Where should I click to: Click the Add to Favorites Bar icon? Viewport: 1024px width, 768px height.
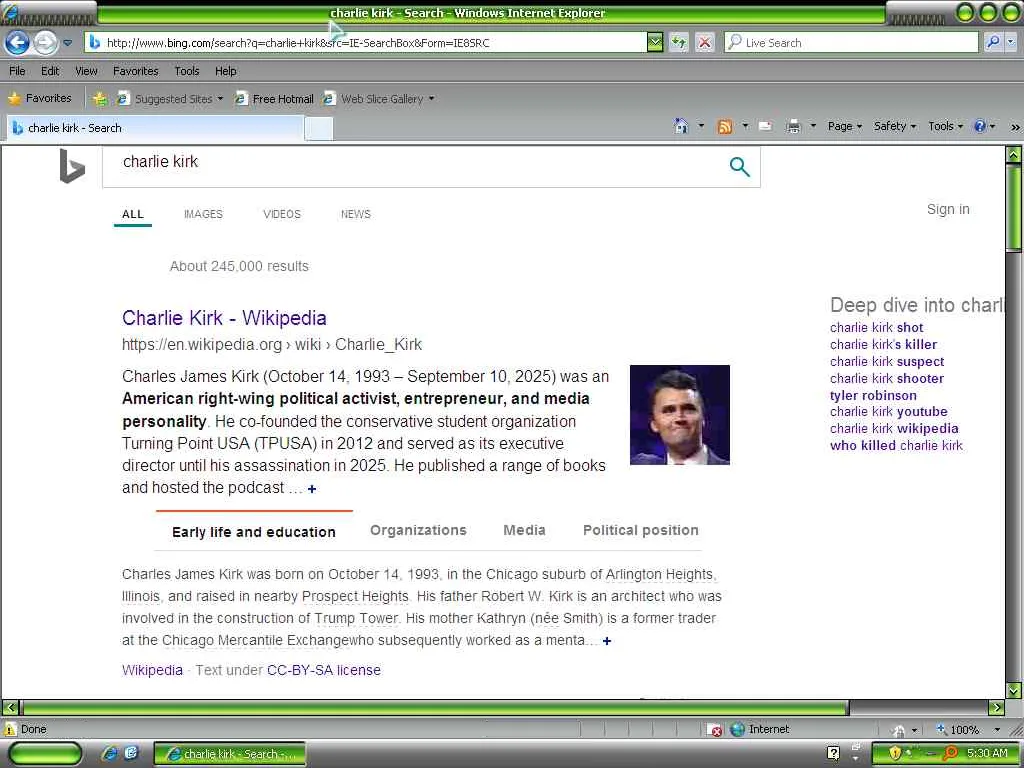[x=100, y=99]
